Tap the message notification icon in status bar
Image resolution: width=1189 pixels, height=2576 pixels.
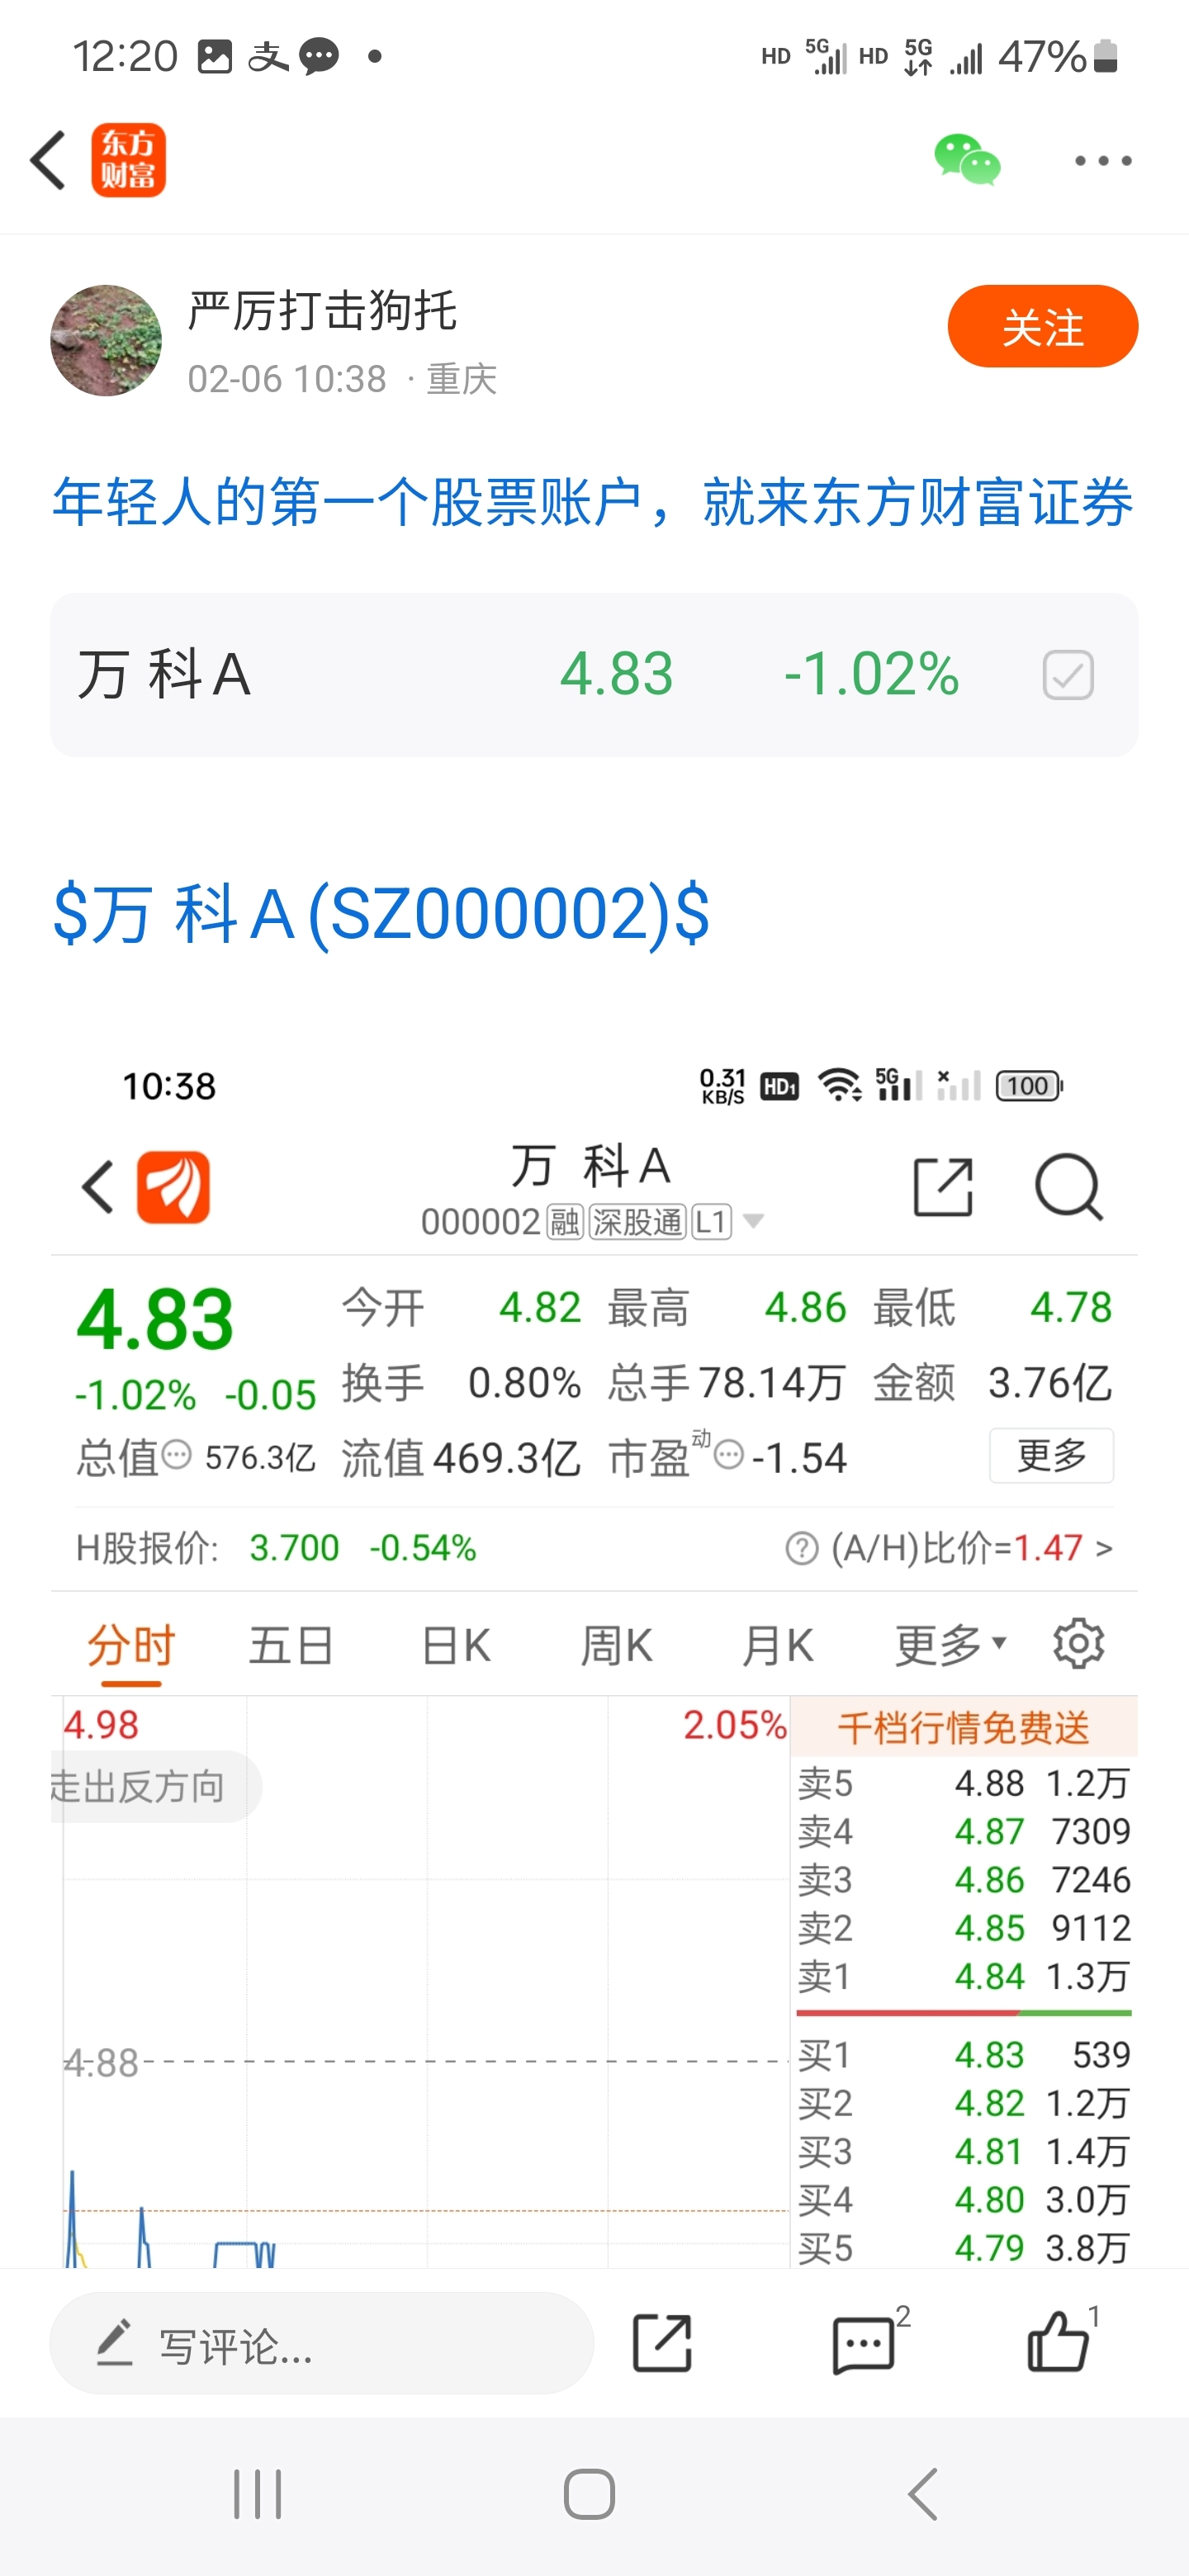[x=319, y=56]
